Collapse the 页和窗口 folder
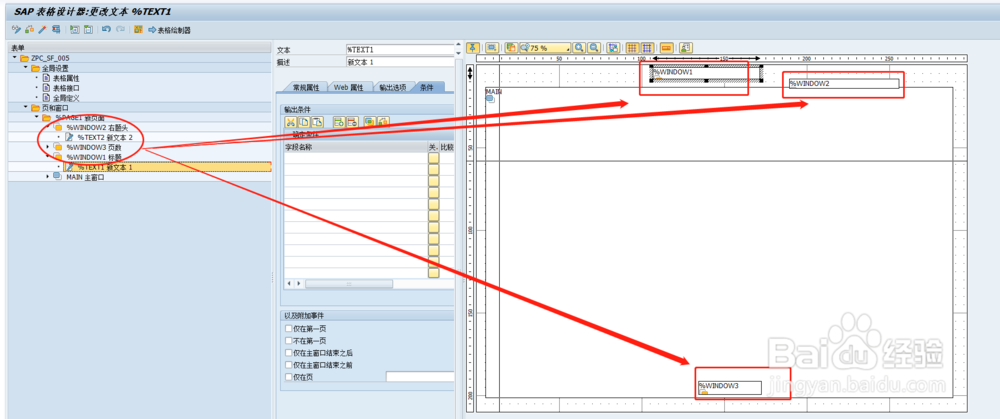Image resolution: width=1000 pixels, height=419 pixels. point(26,107)
